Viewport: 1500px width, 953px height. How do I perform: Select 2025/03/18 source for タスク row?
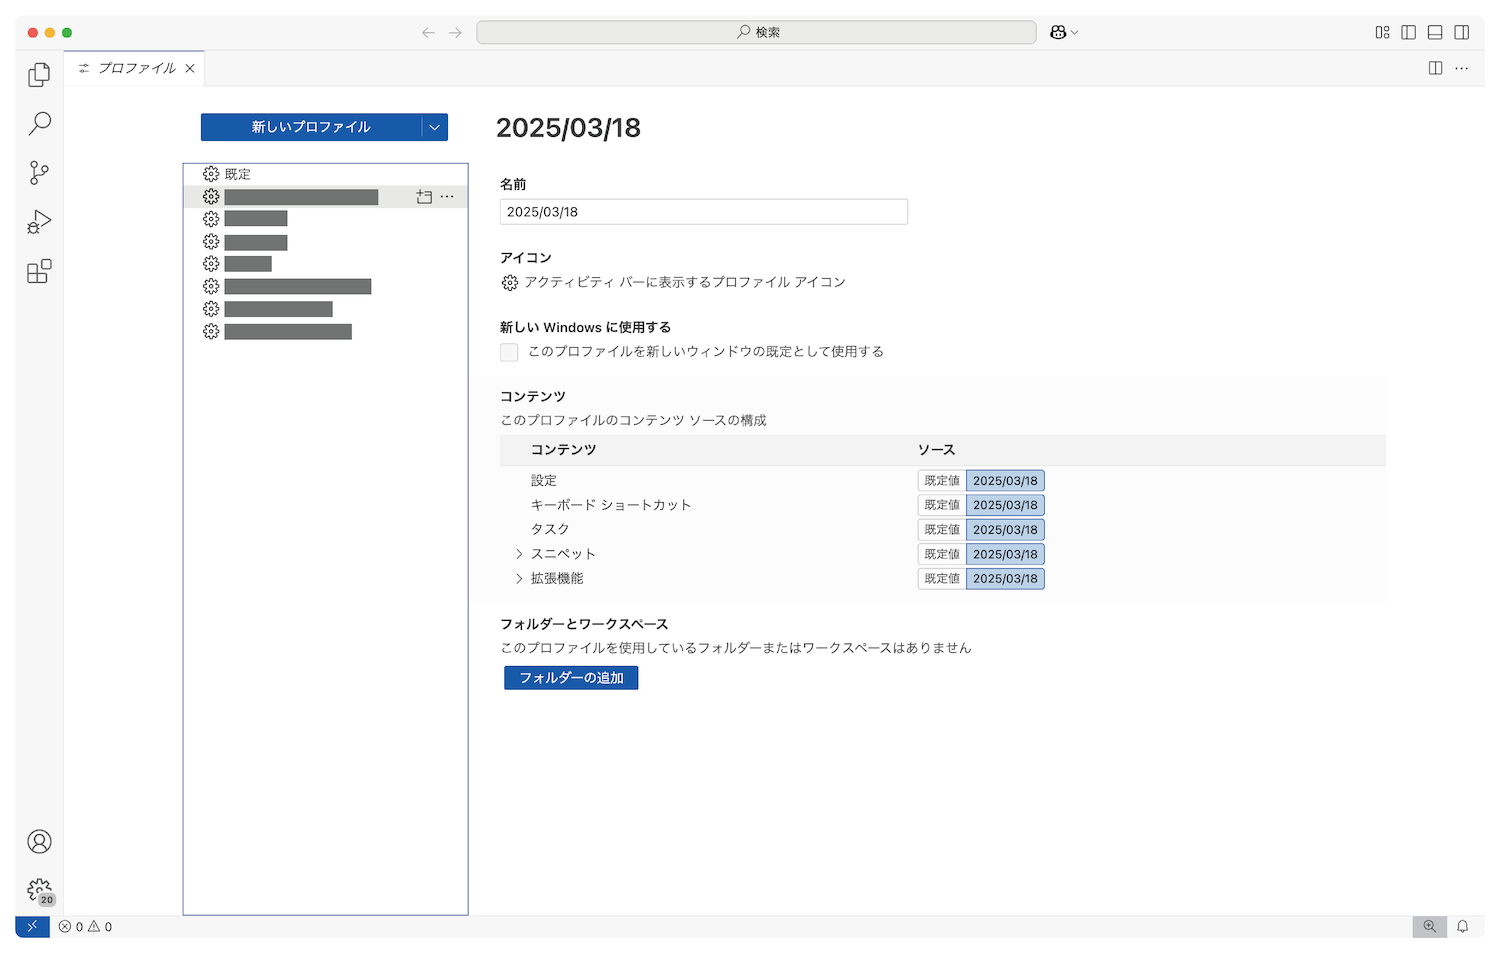click(1005, 530)
